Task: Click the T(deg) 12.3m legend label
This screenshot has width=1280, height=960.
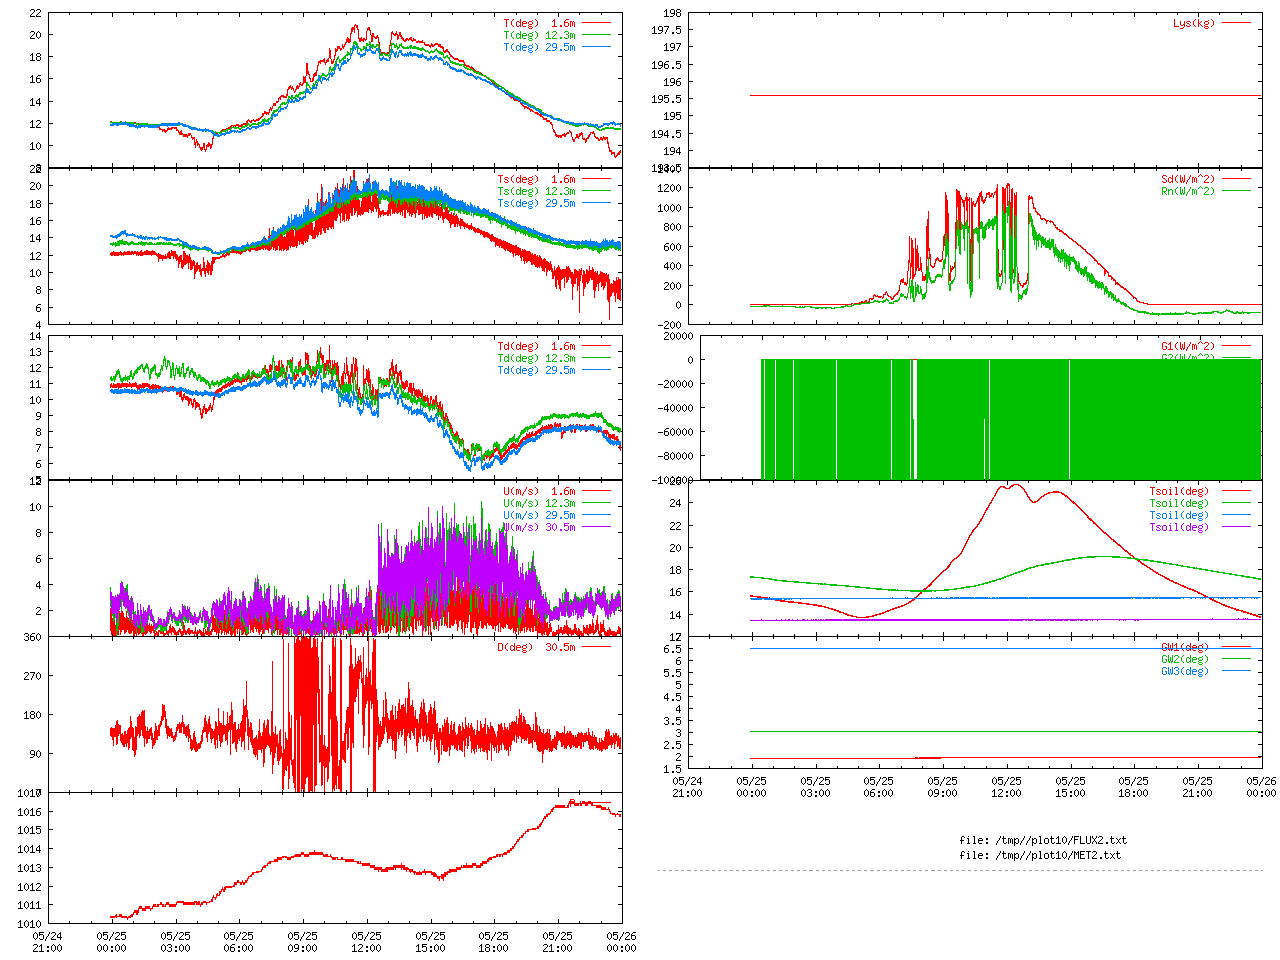Action: coord(539,35)
